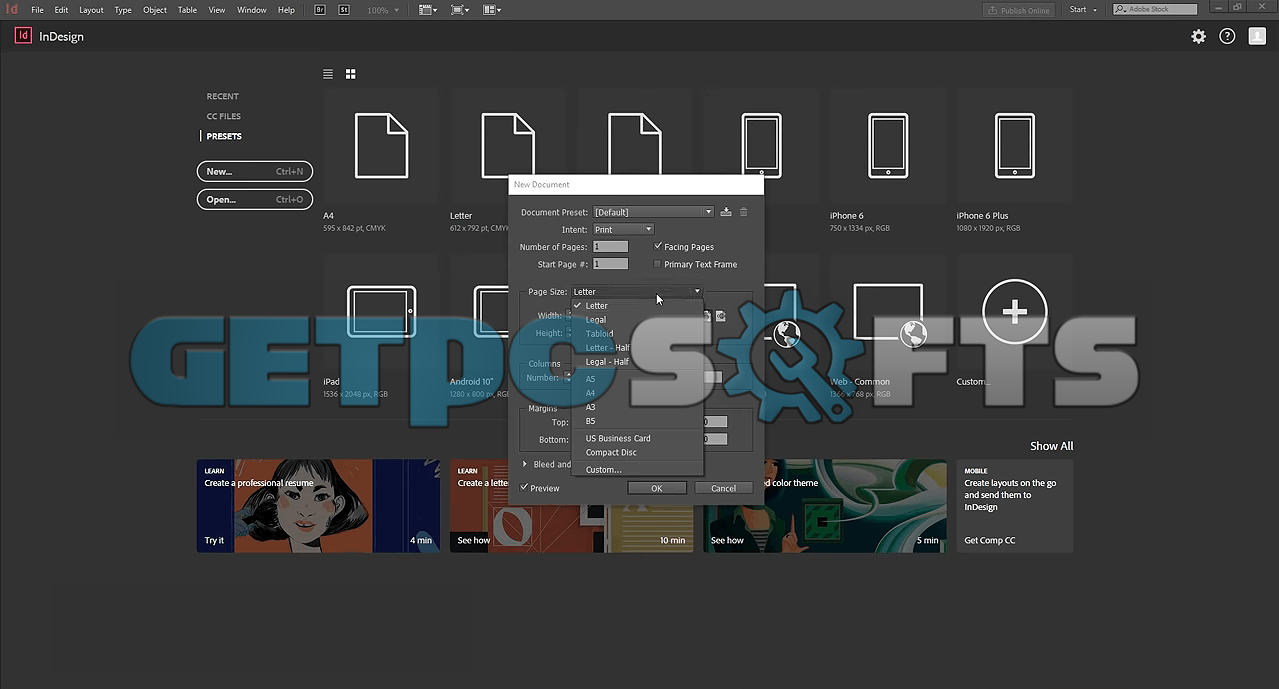Toggle the Facing Pages checkbox

point(658,246)
